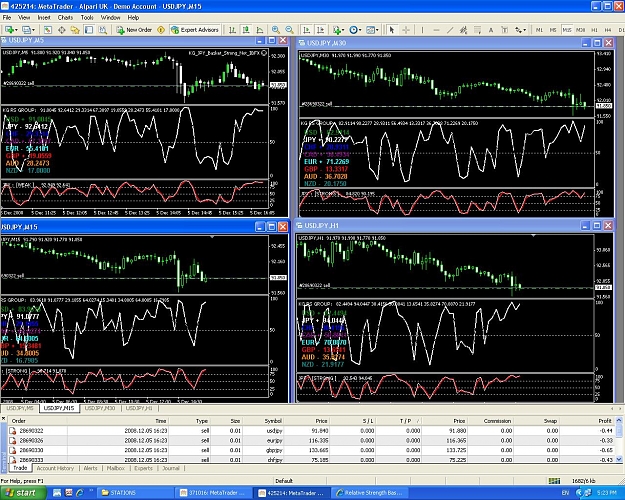The image size is (625, 500).
Task: Open the New Chart toolbar icon
Action: pyautogui.click(x=9, y=30)
